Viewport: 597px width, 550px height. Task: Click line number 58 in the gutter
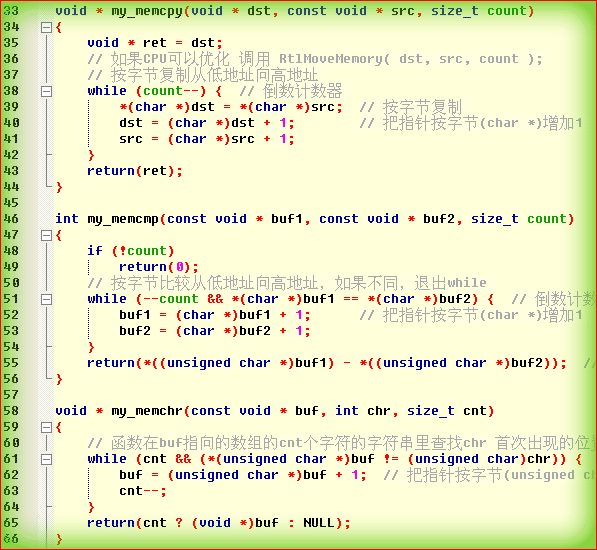(11, 411)
